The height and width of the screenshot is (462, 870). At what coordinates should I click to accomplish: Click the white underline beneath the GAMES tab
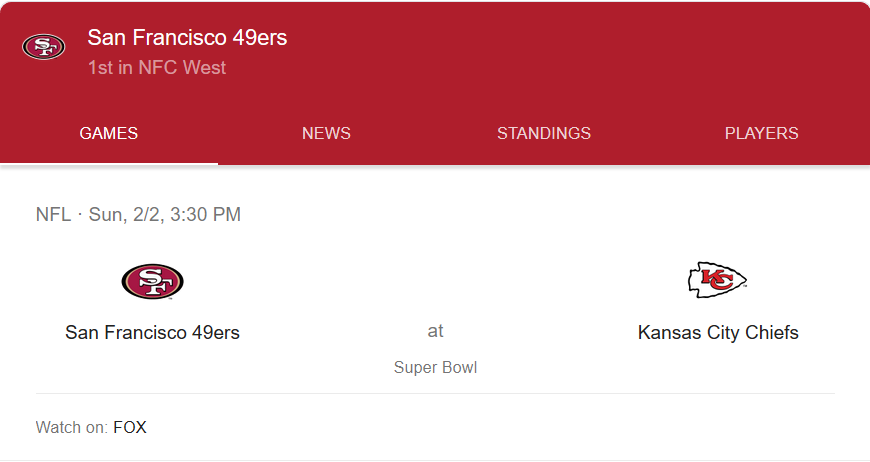[x=109, y=163]
